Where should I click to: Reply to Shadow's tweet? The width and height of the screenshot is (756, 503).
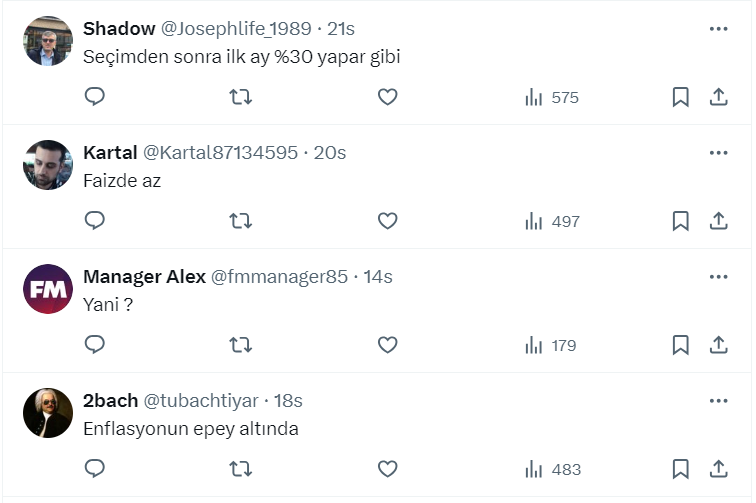[x=95, y=97]
